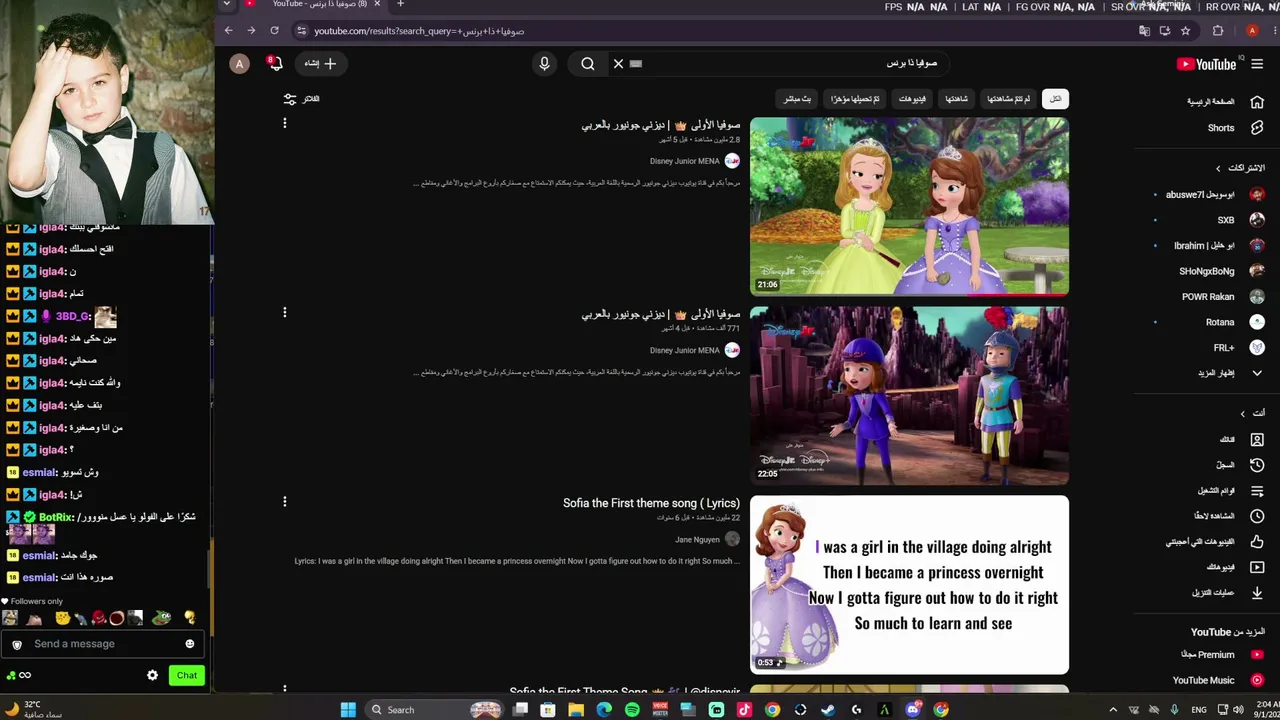The image size is (1280, 720).
Task: Open a new browser tab
Action: pos(400,4)
